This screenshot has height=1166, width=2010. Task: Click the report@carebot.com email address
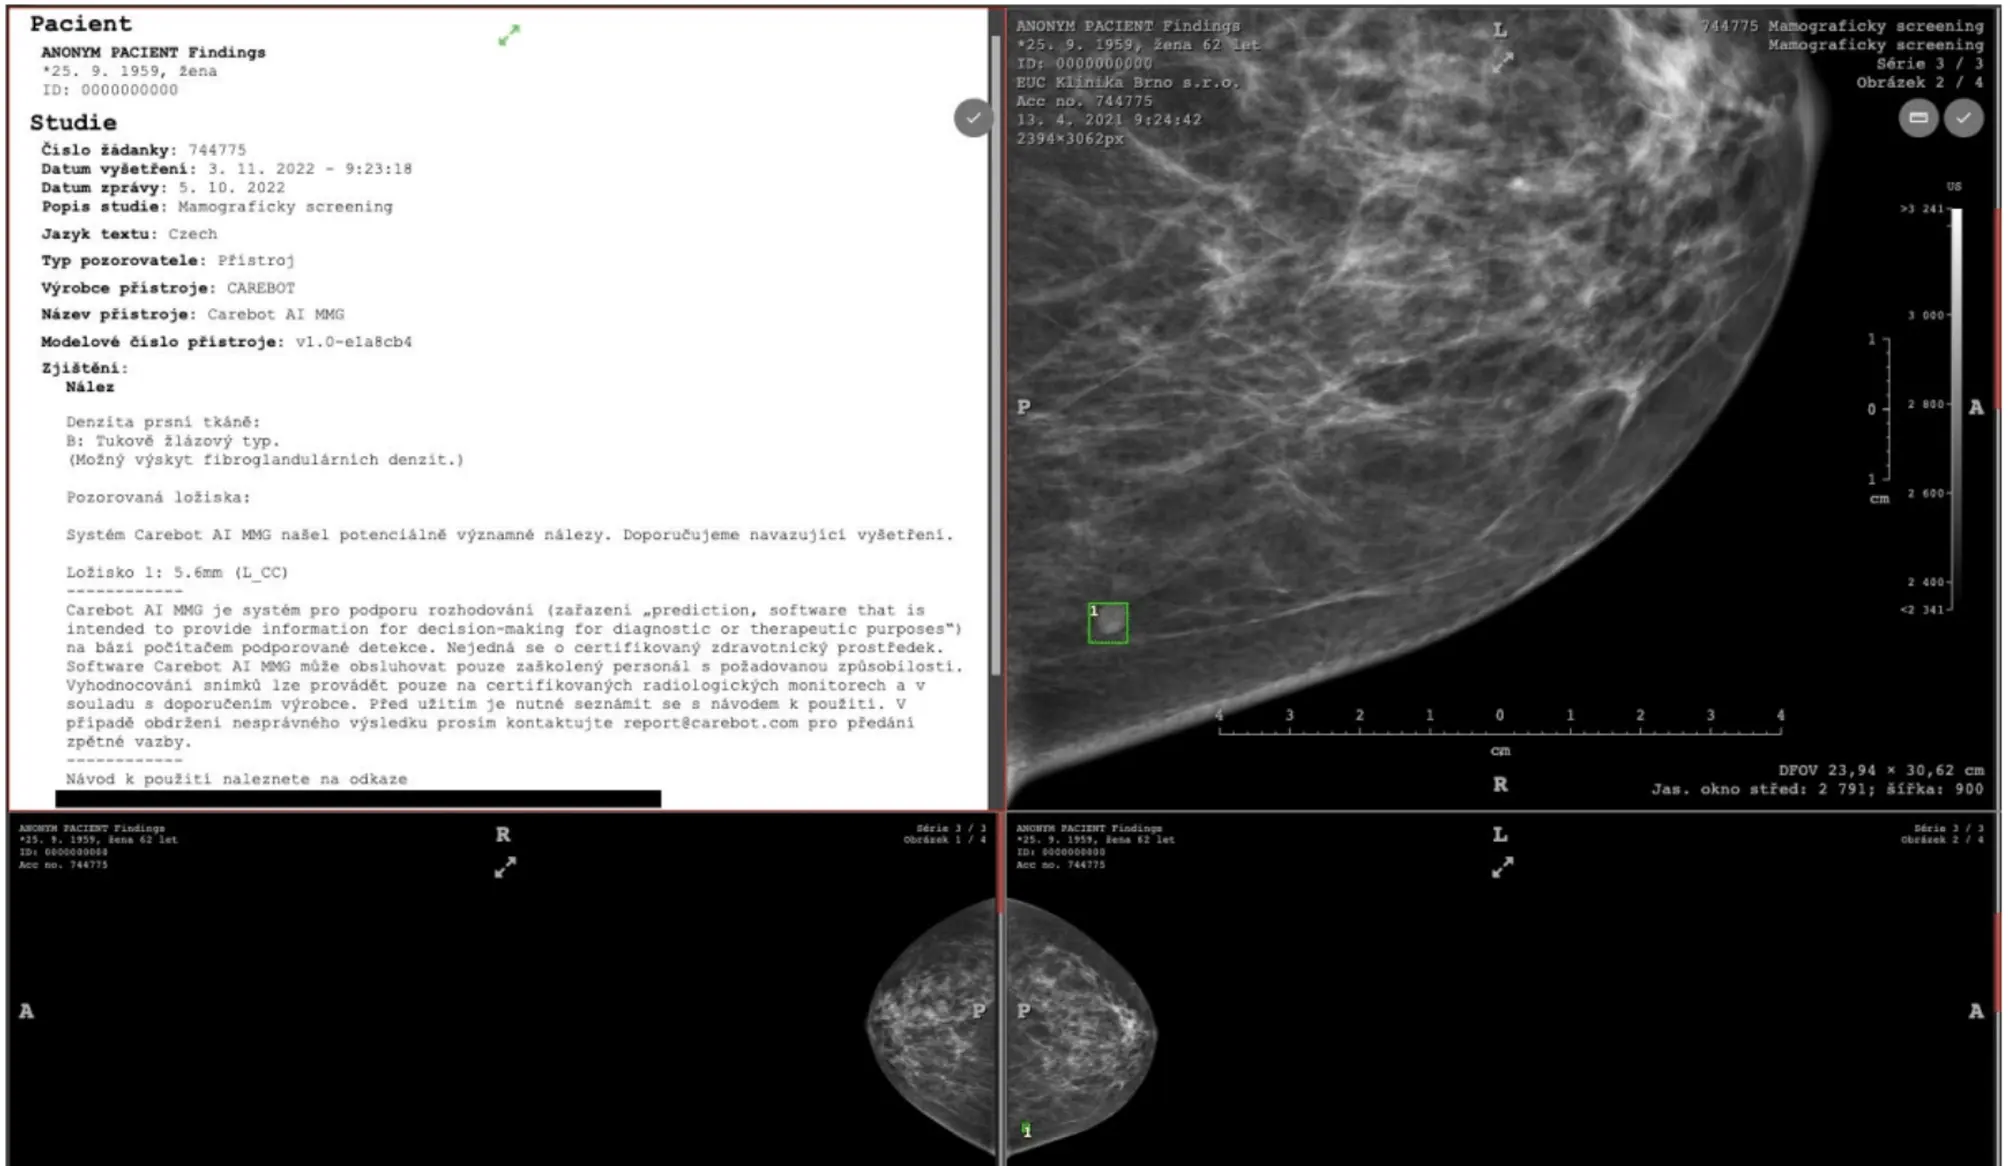[x=710, y=723]
